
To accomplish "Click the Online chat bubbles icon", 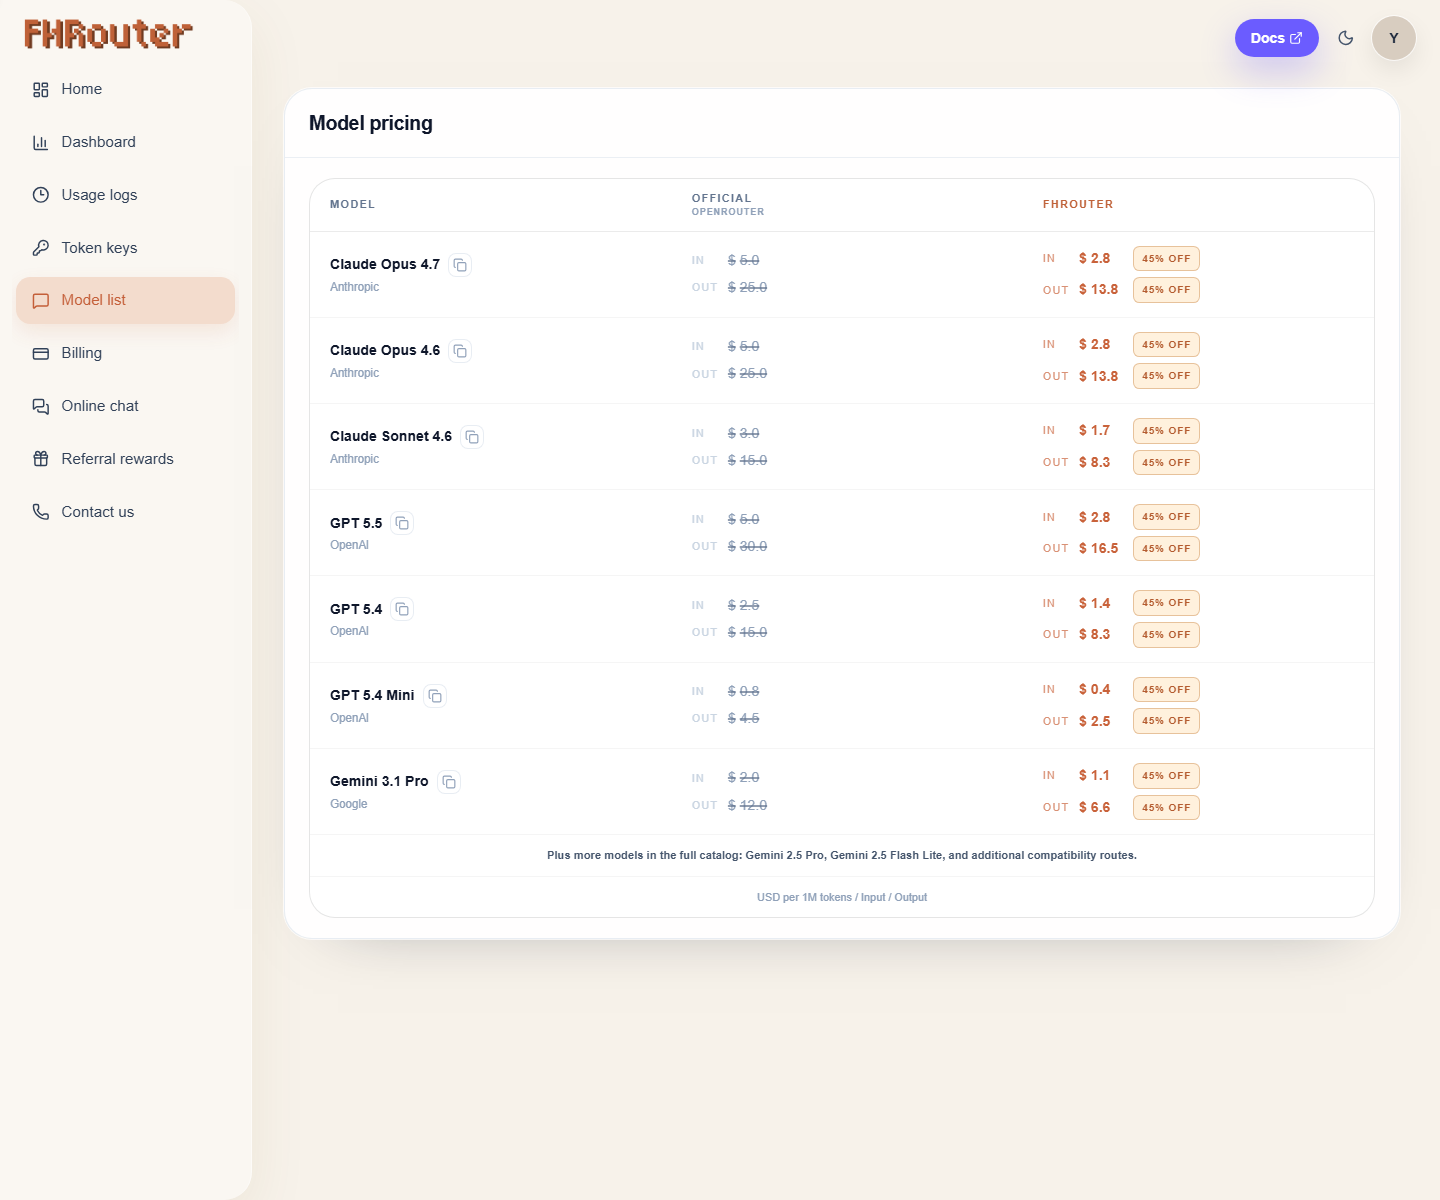I will (x=41, y=406).
